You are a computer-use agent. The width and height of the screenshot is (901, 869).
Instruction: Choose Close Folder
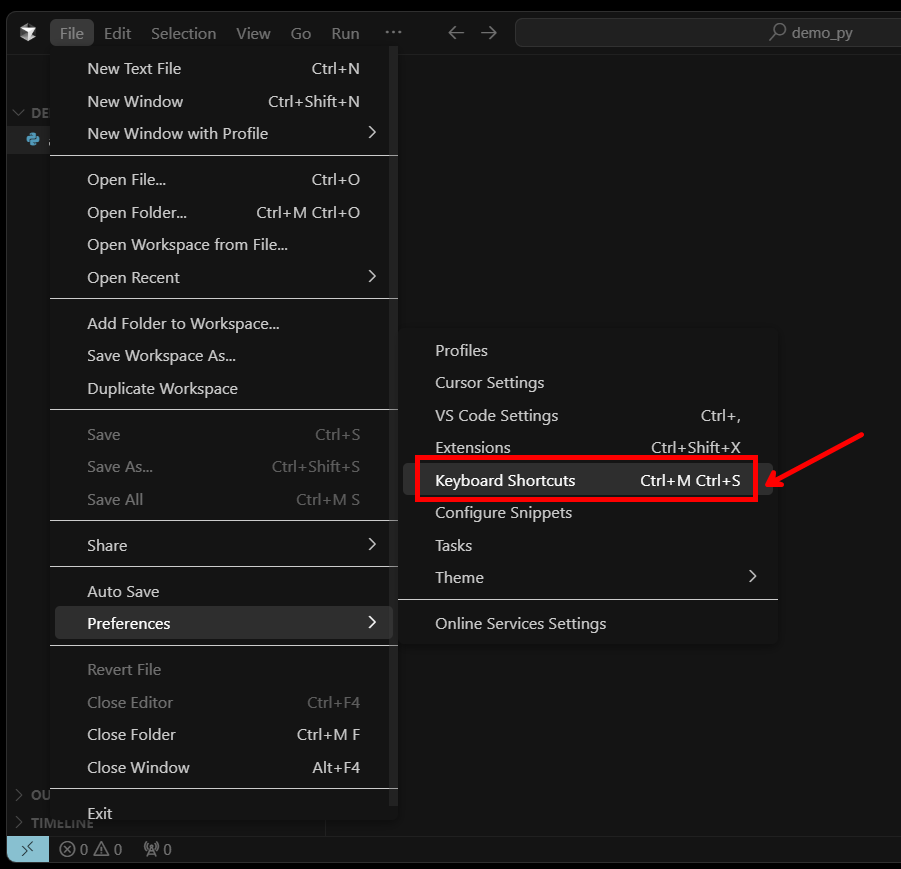[x=224, y=735]
